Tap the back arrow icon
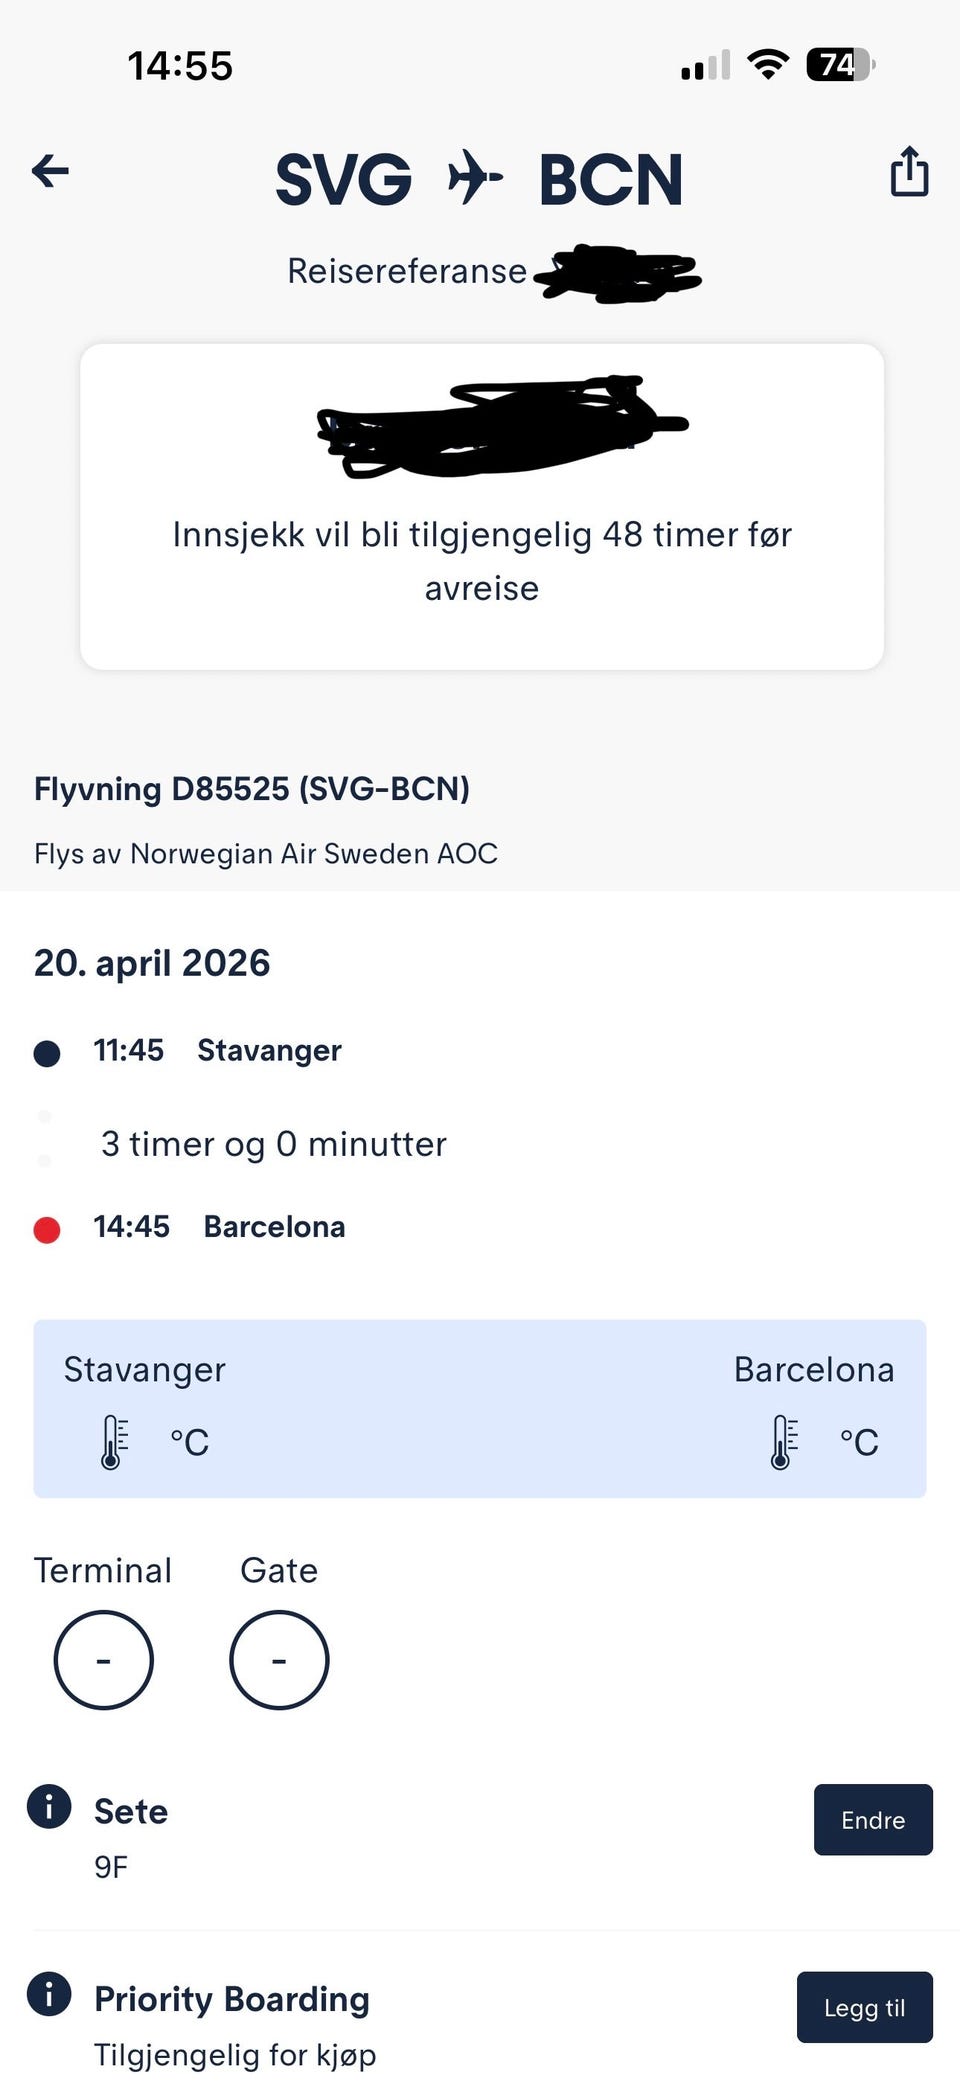This screenshot has height=2081, width=960. click(x=50, y=171)
